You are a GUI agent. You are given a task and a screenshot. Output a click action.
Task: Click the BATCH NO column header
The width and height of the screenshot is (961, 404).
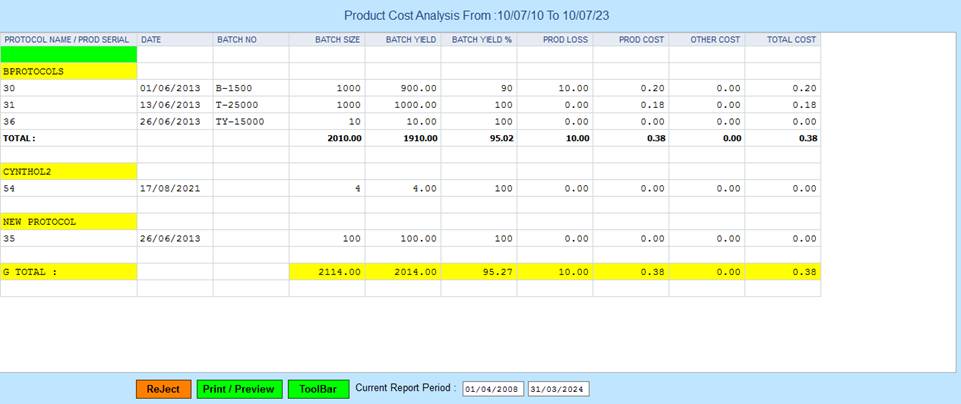(237, 39)
